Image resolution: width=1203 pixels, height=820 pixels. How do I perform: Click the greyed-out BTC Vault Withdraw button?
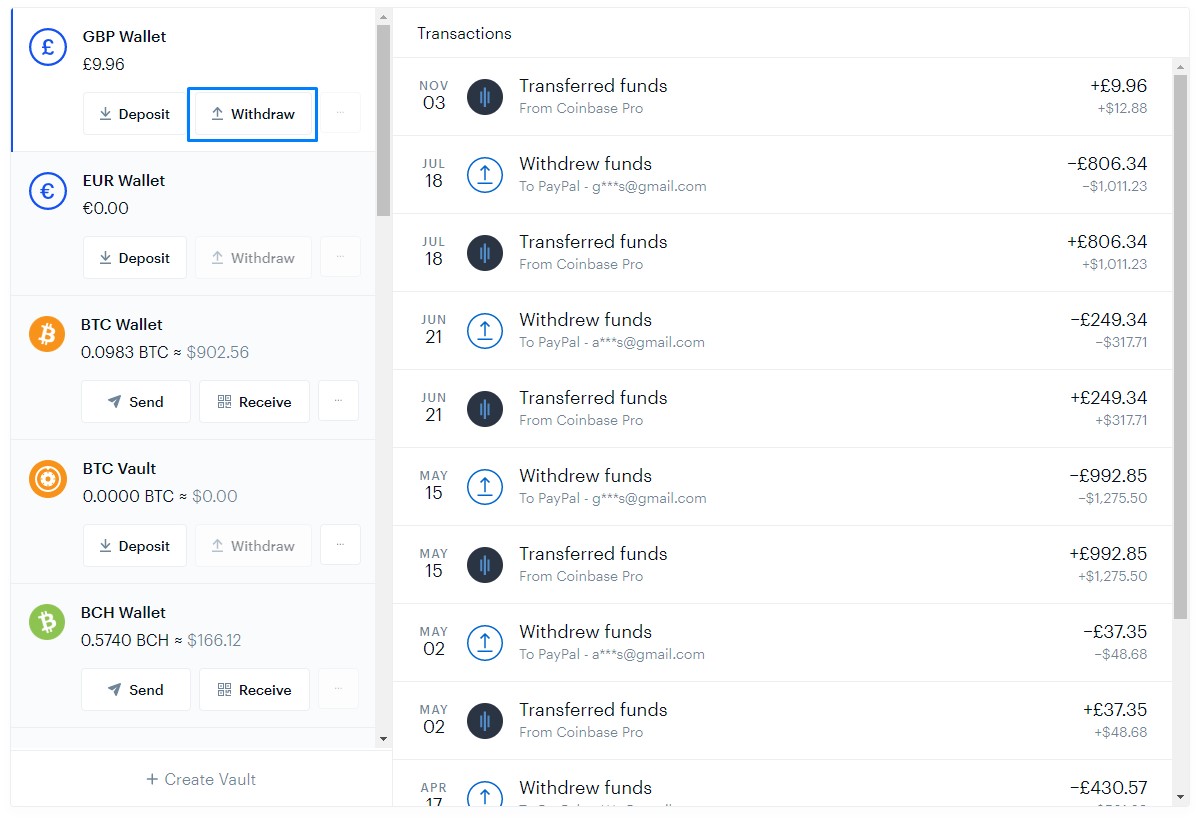[x=253, y=546]
